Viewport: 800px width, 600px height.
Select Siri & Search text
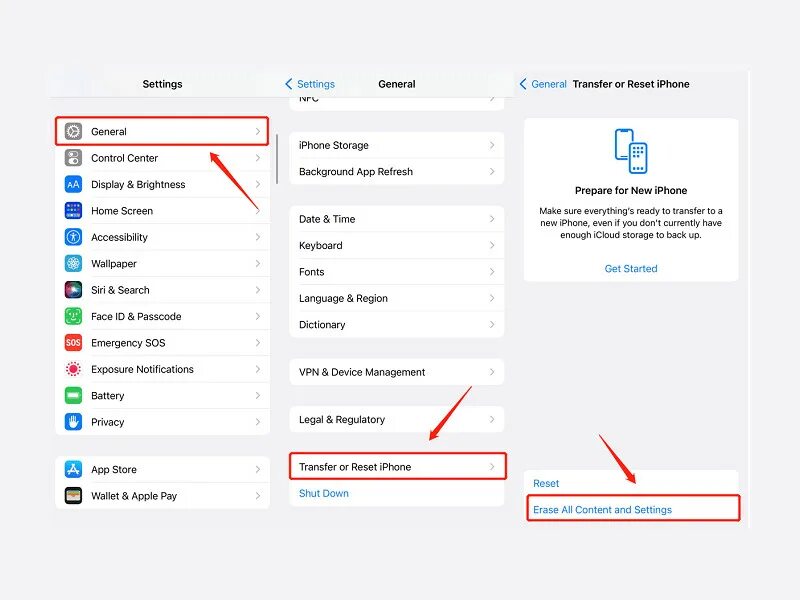(120, 290)
